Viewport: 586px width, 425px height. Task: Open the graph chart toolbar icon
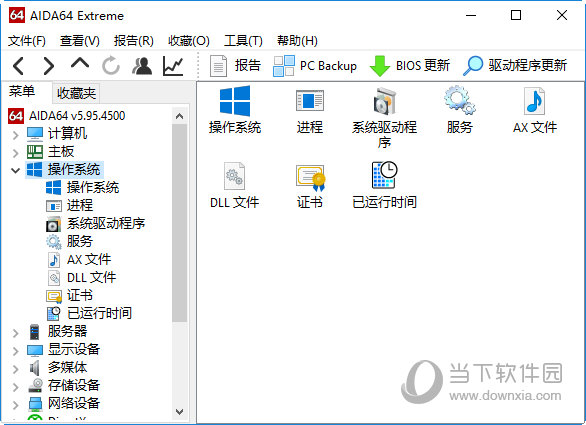tap(173, 66)
